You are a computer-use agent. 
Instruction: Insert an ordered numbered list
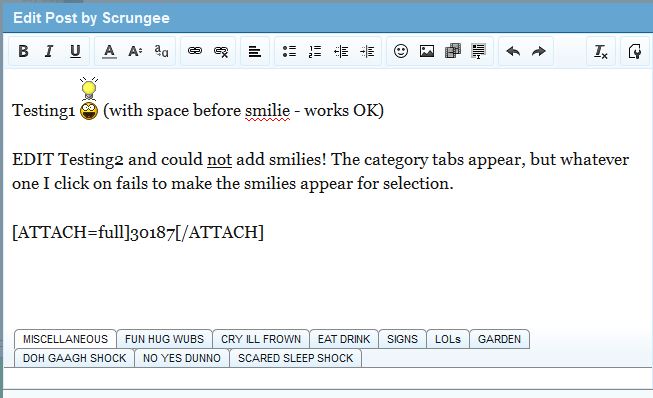pos(315,51)
